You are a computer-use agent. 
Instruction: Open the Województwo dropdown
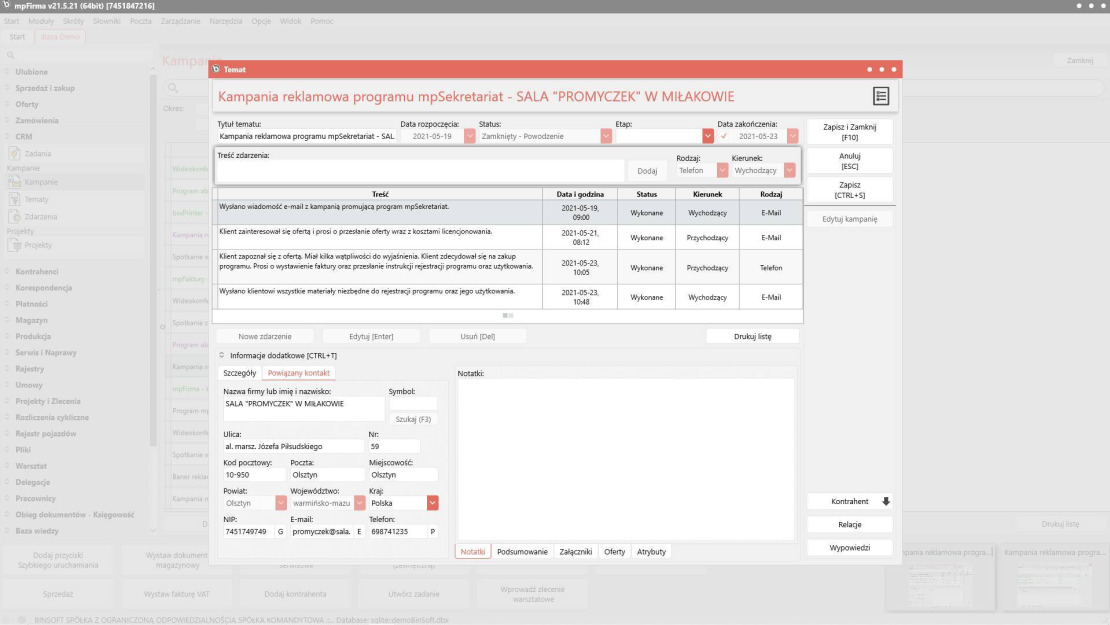[x=360, y=503]
